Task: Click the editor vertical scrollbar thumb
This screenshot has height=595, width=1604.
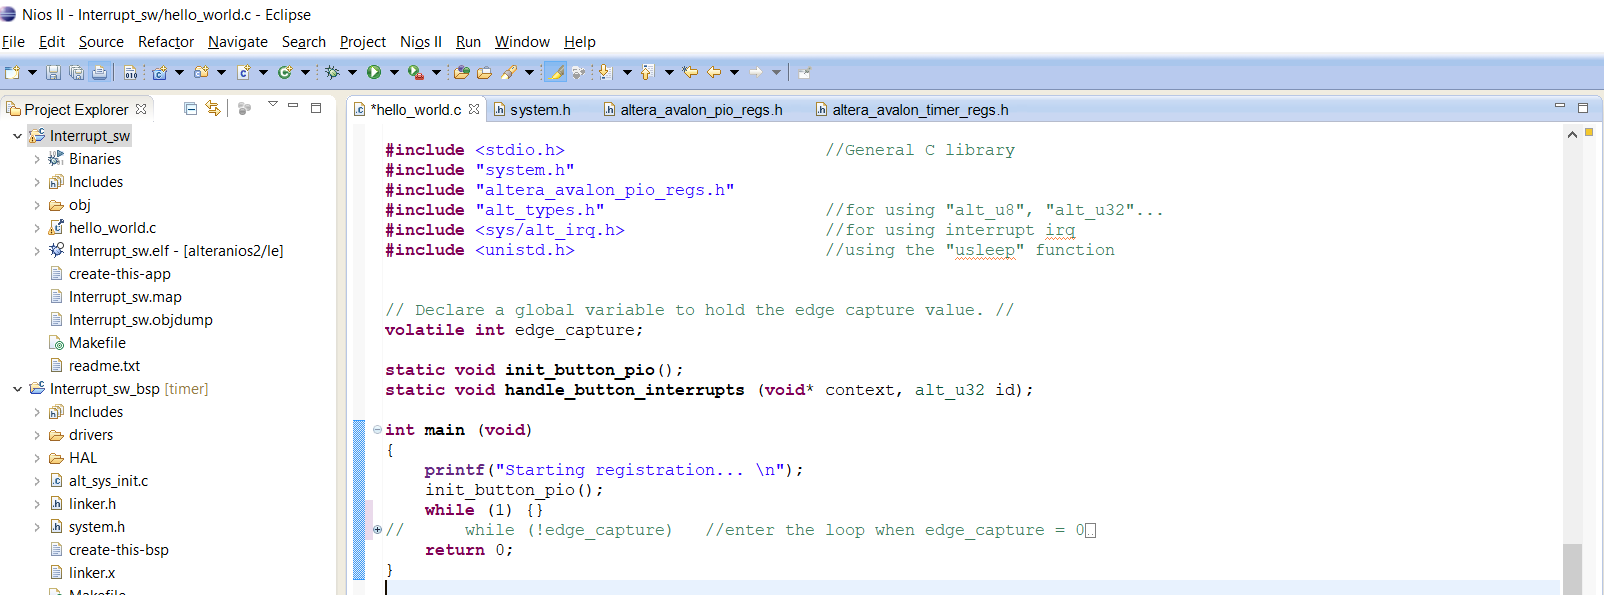Action: tap(1572, 568)
